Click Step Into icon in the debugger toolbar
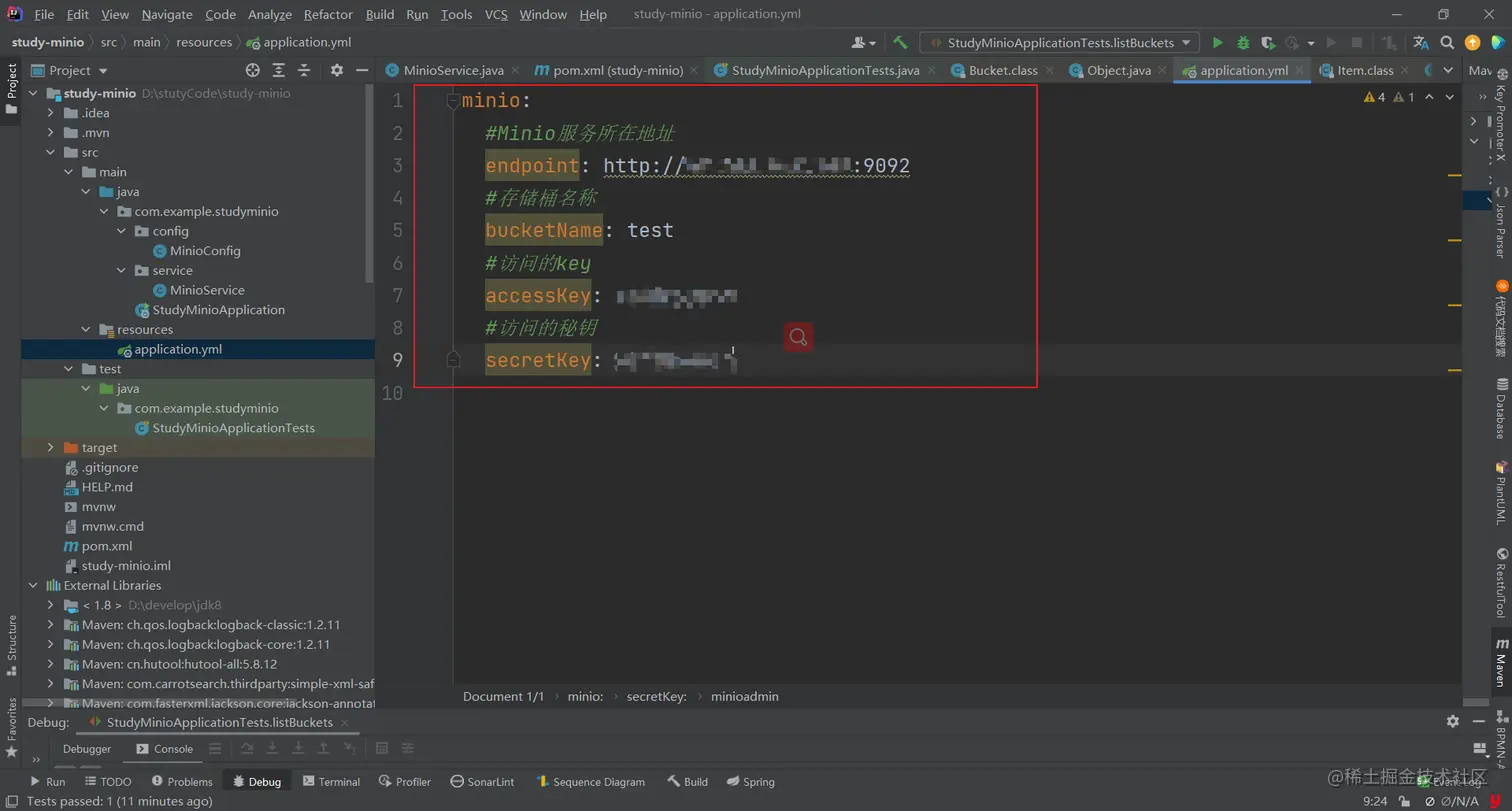The height and width of the screenshot is (811, 1512). (x=273, y=748)
